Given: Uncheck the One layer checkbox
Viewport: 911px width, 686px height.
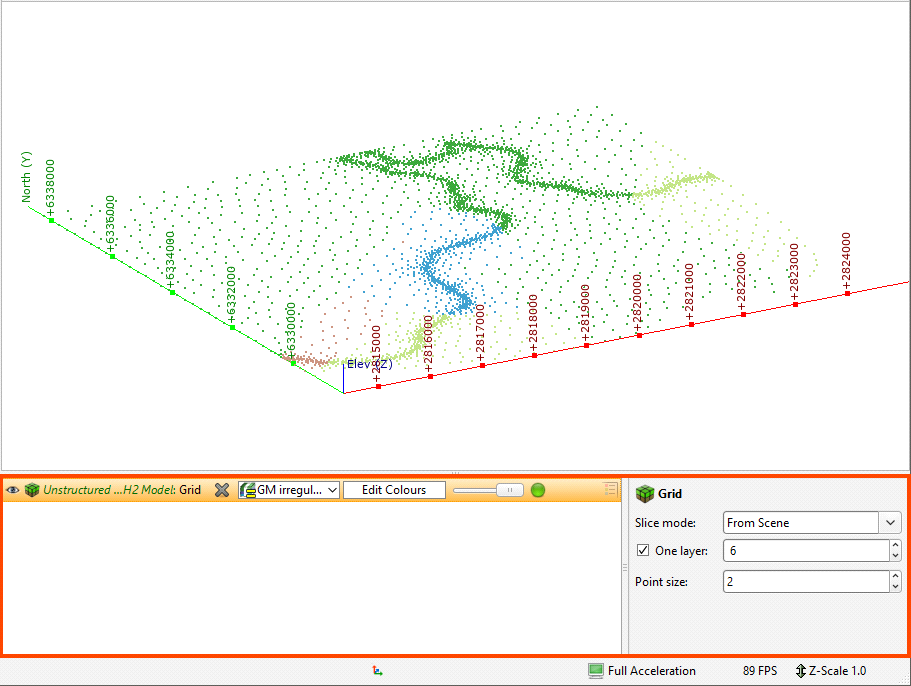Looking at the screenshot, I should 642,551.
